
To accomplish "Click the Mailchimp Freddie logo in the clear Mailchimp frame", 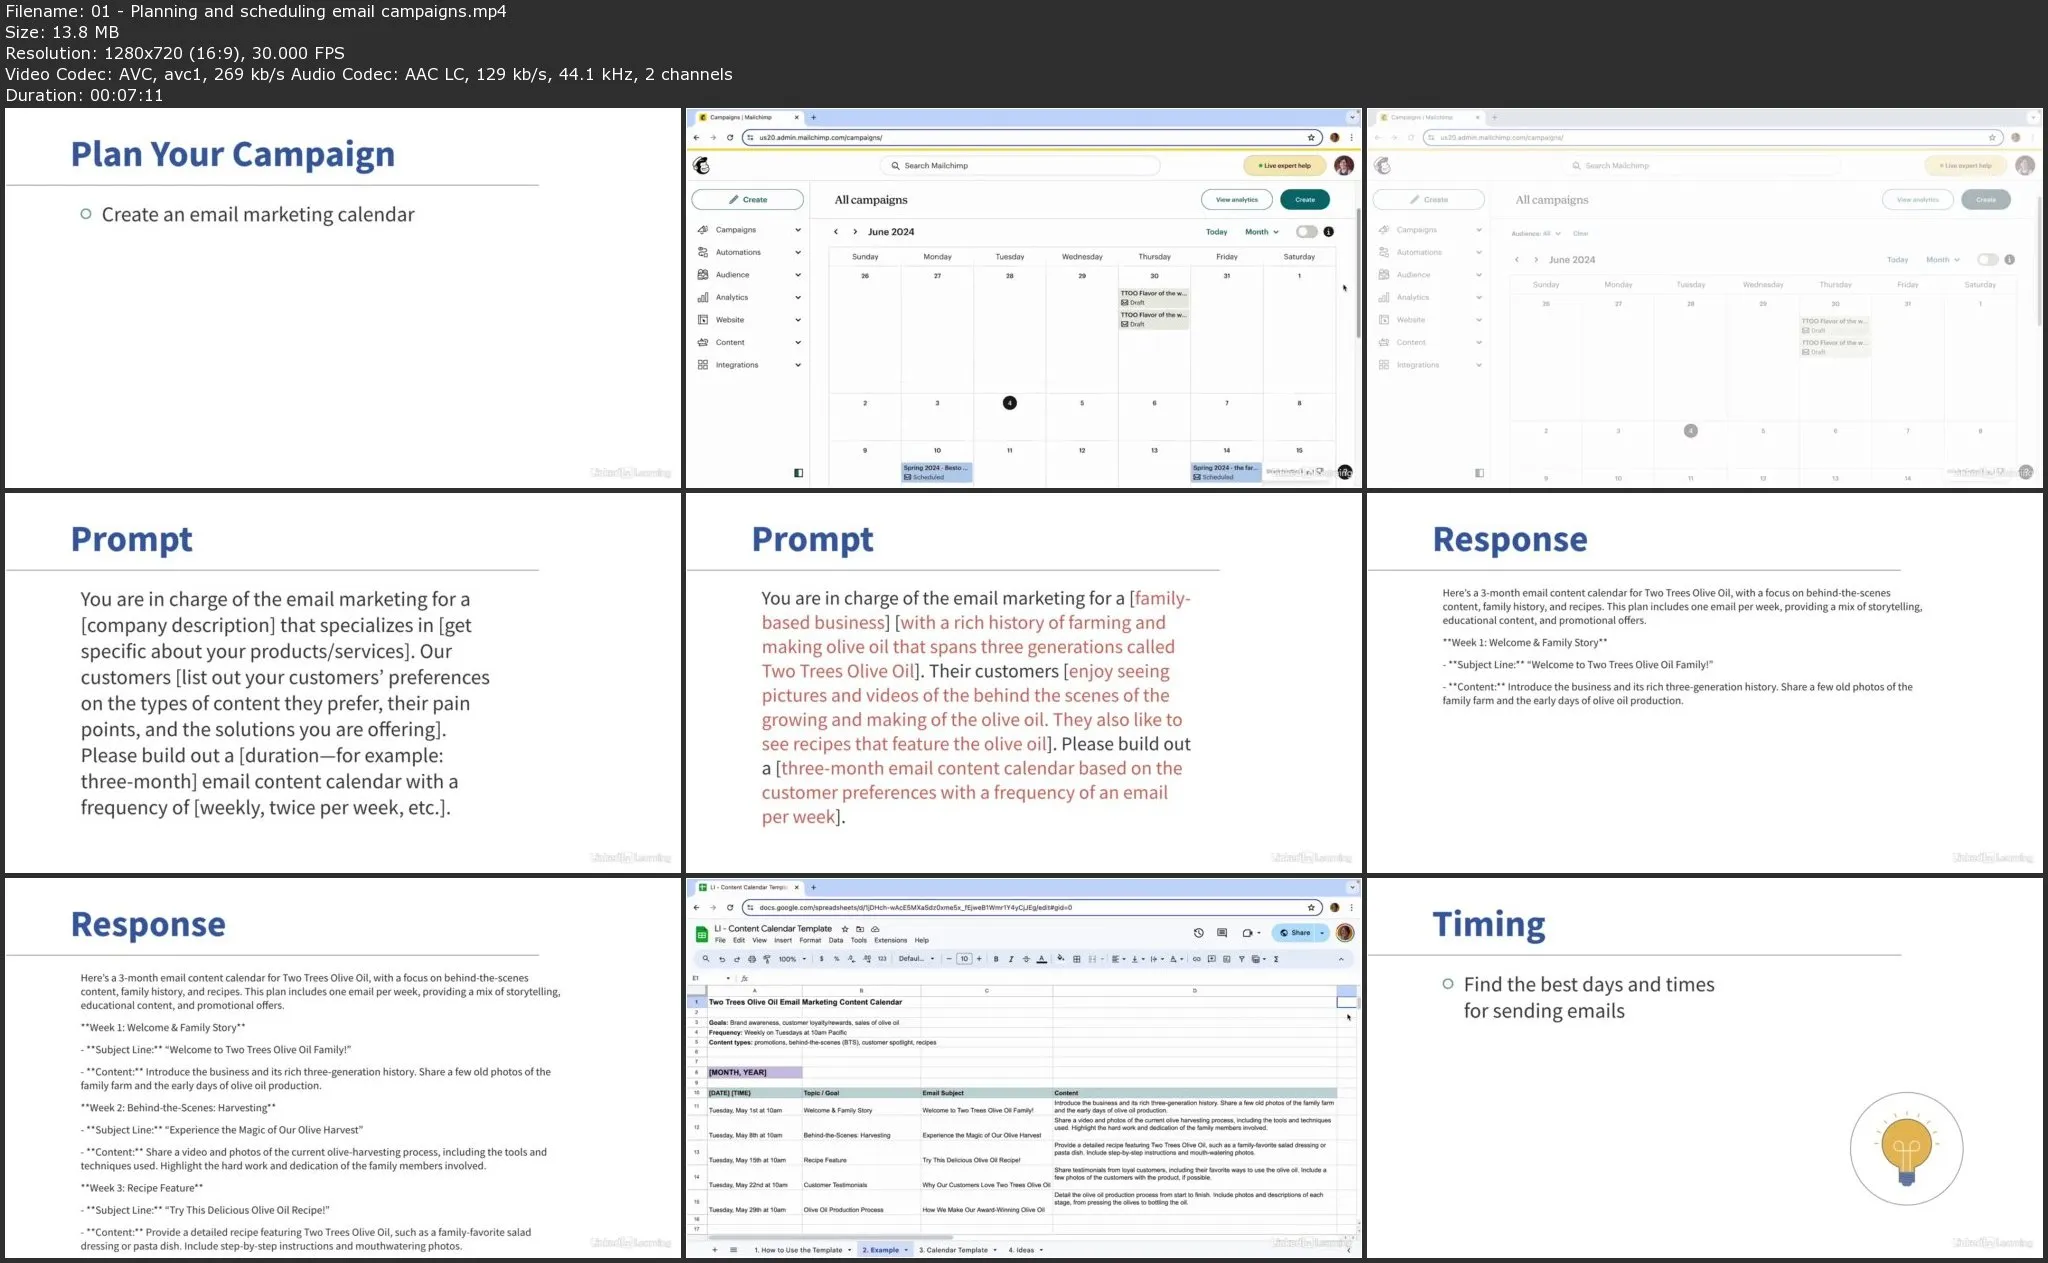I will pos(702,165).
